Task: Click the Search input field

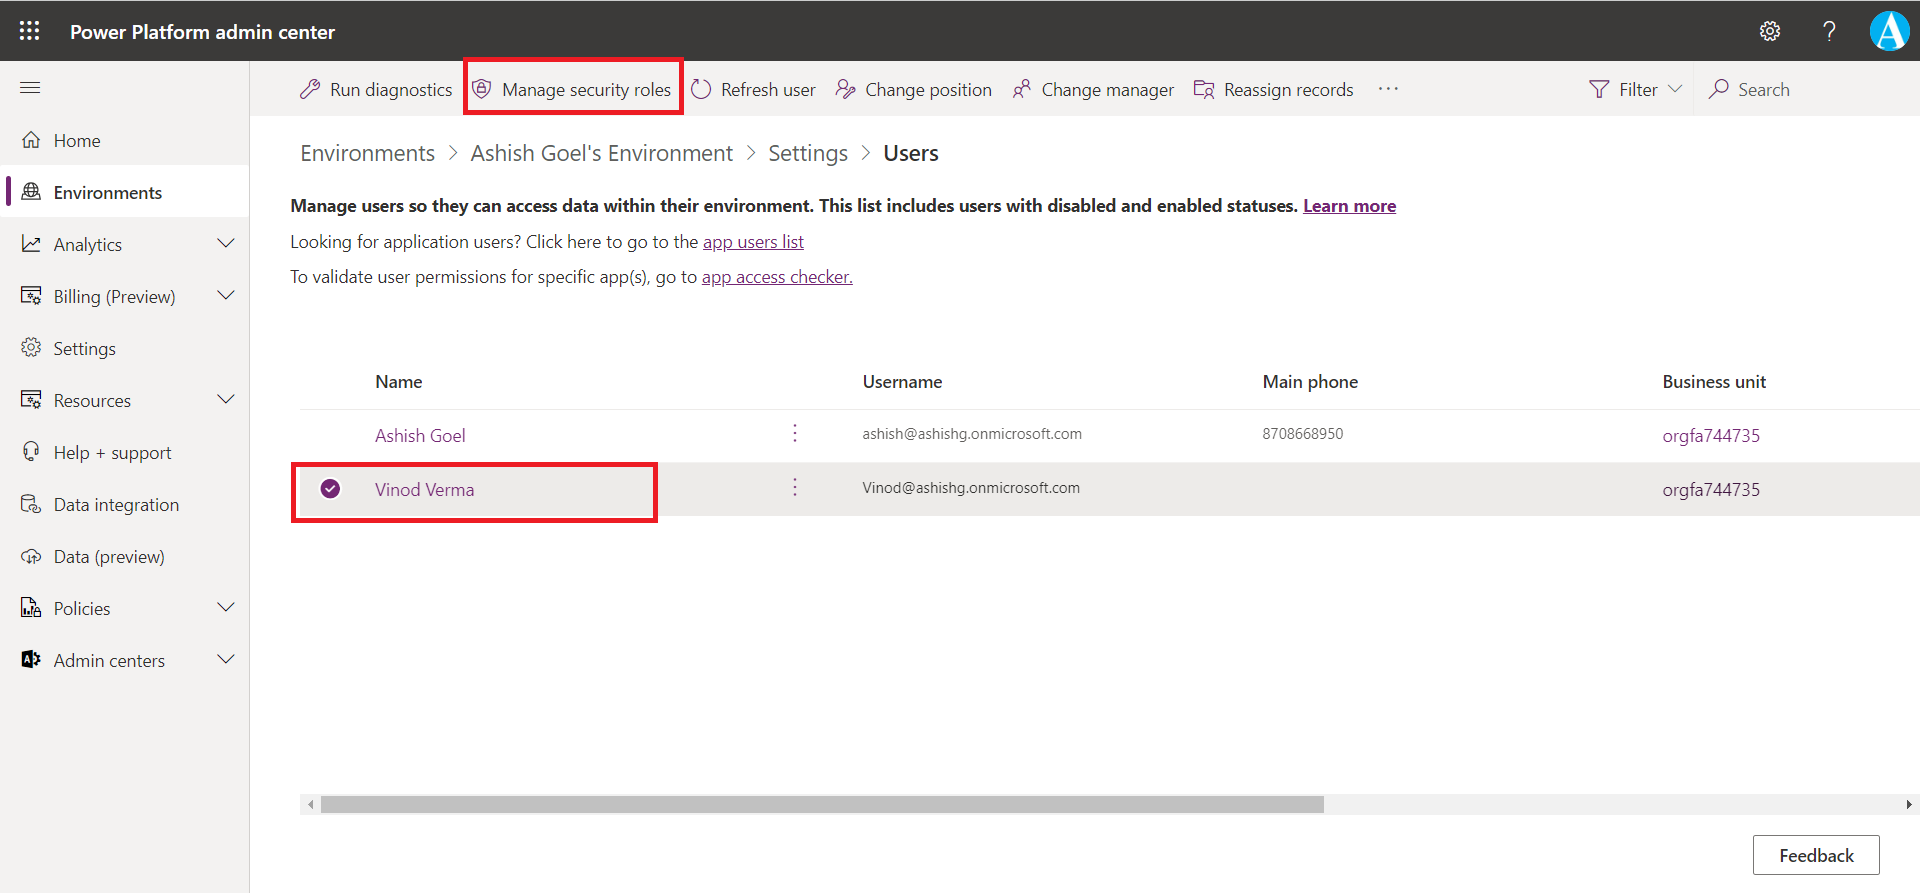Action: coord(1764,90)
